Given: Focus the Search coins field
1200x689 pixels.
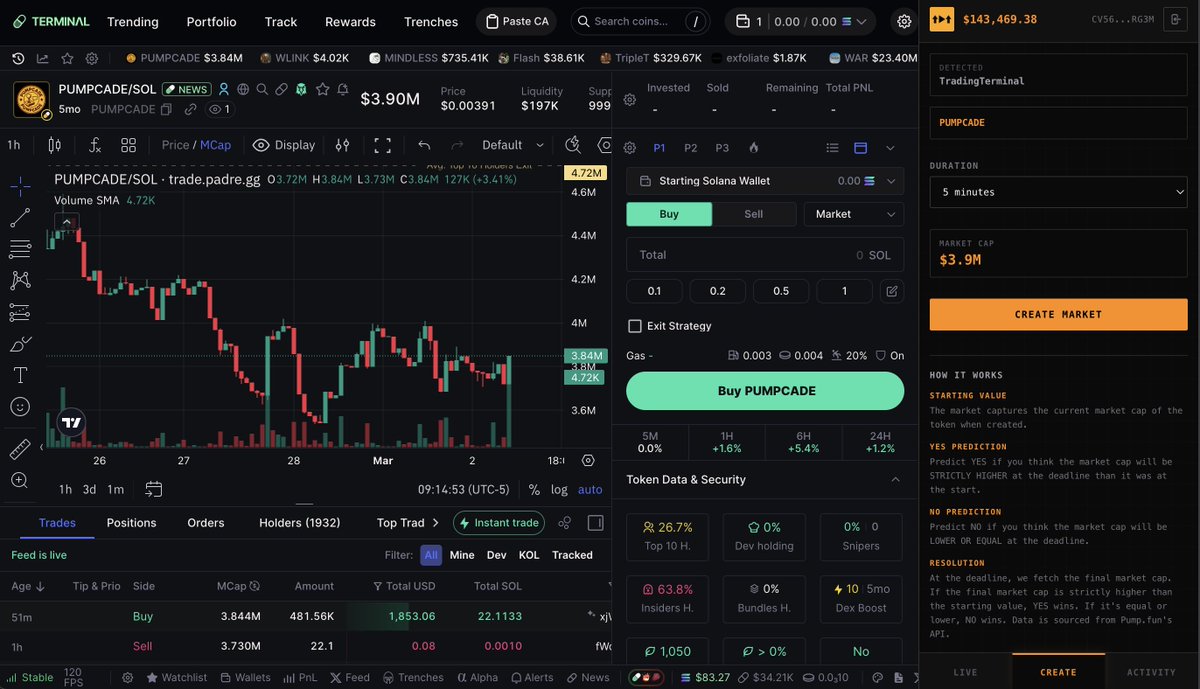Looking at the screenshot, I should pos(638,21).
